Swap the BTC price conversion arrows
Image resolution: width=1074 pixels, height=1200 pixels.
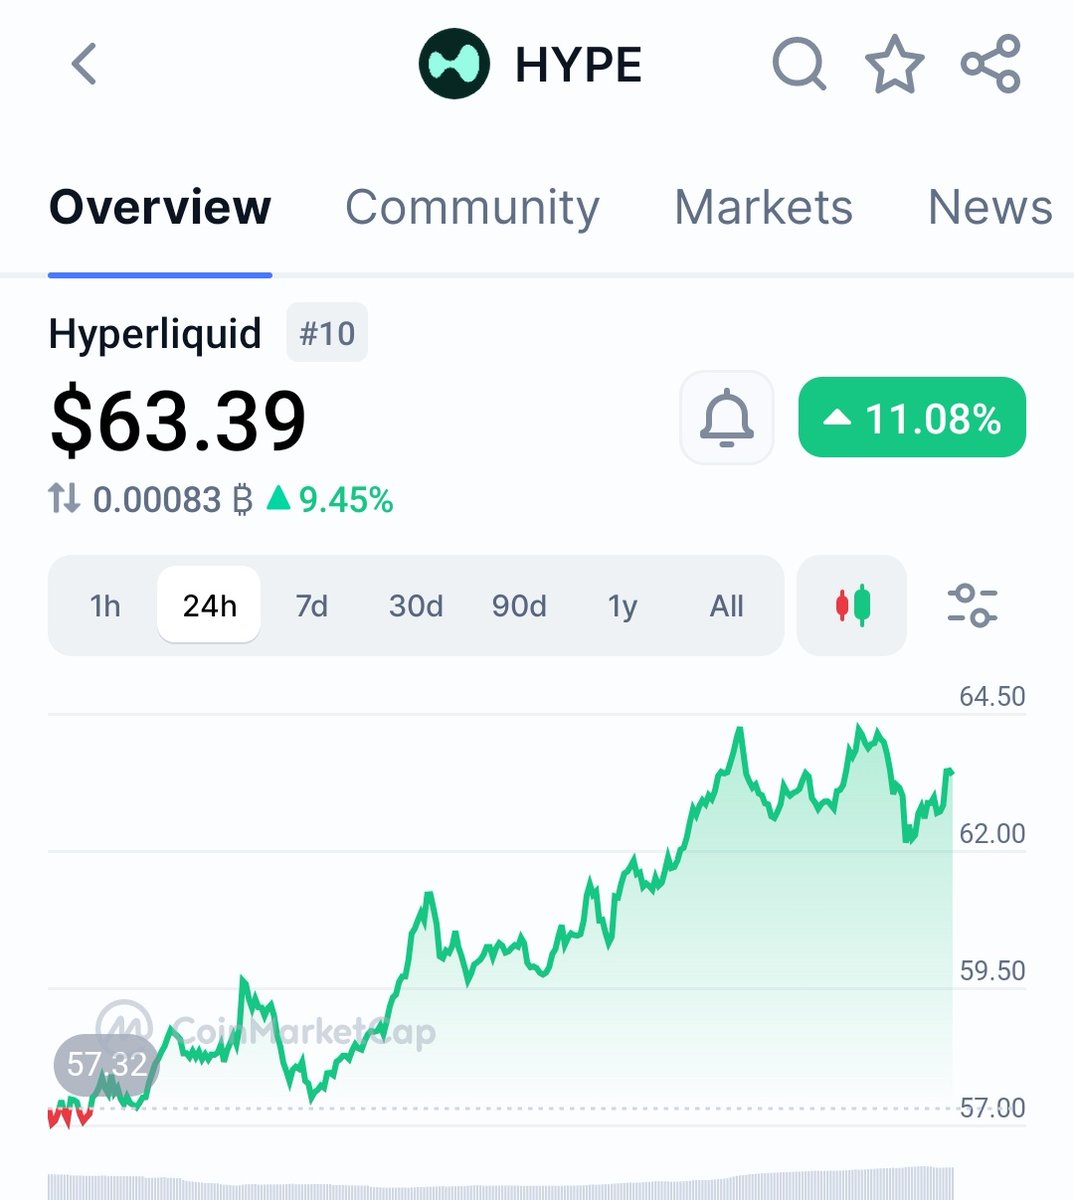coord(64,498)
